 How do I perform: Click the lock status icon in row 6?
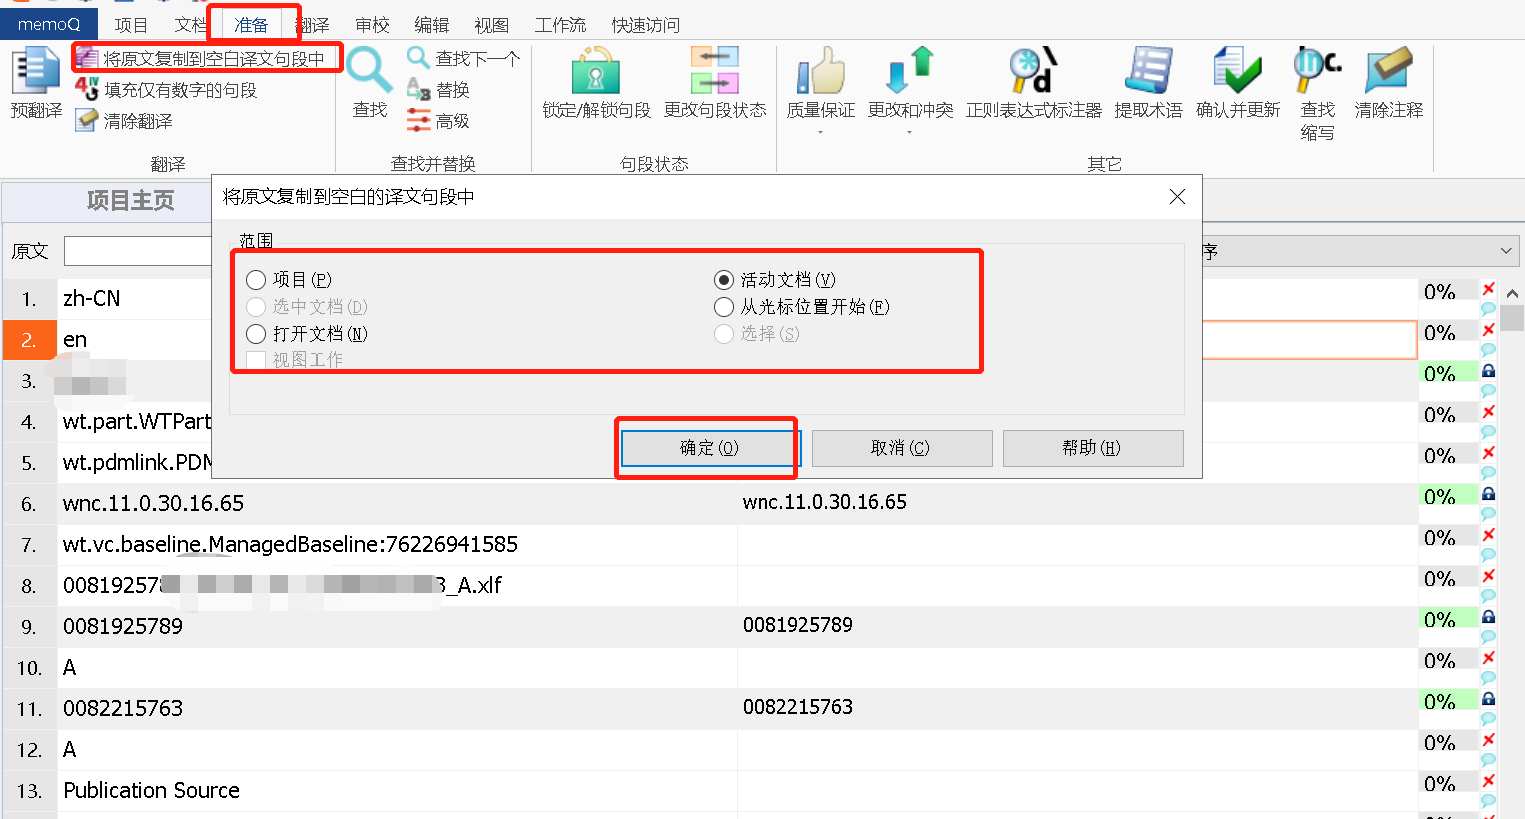pyautogui.click(x=1488, y=493)
